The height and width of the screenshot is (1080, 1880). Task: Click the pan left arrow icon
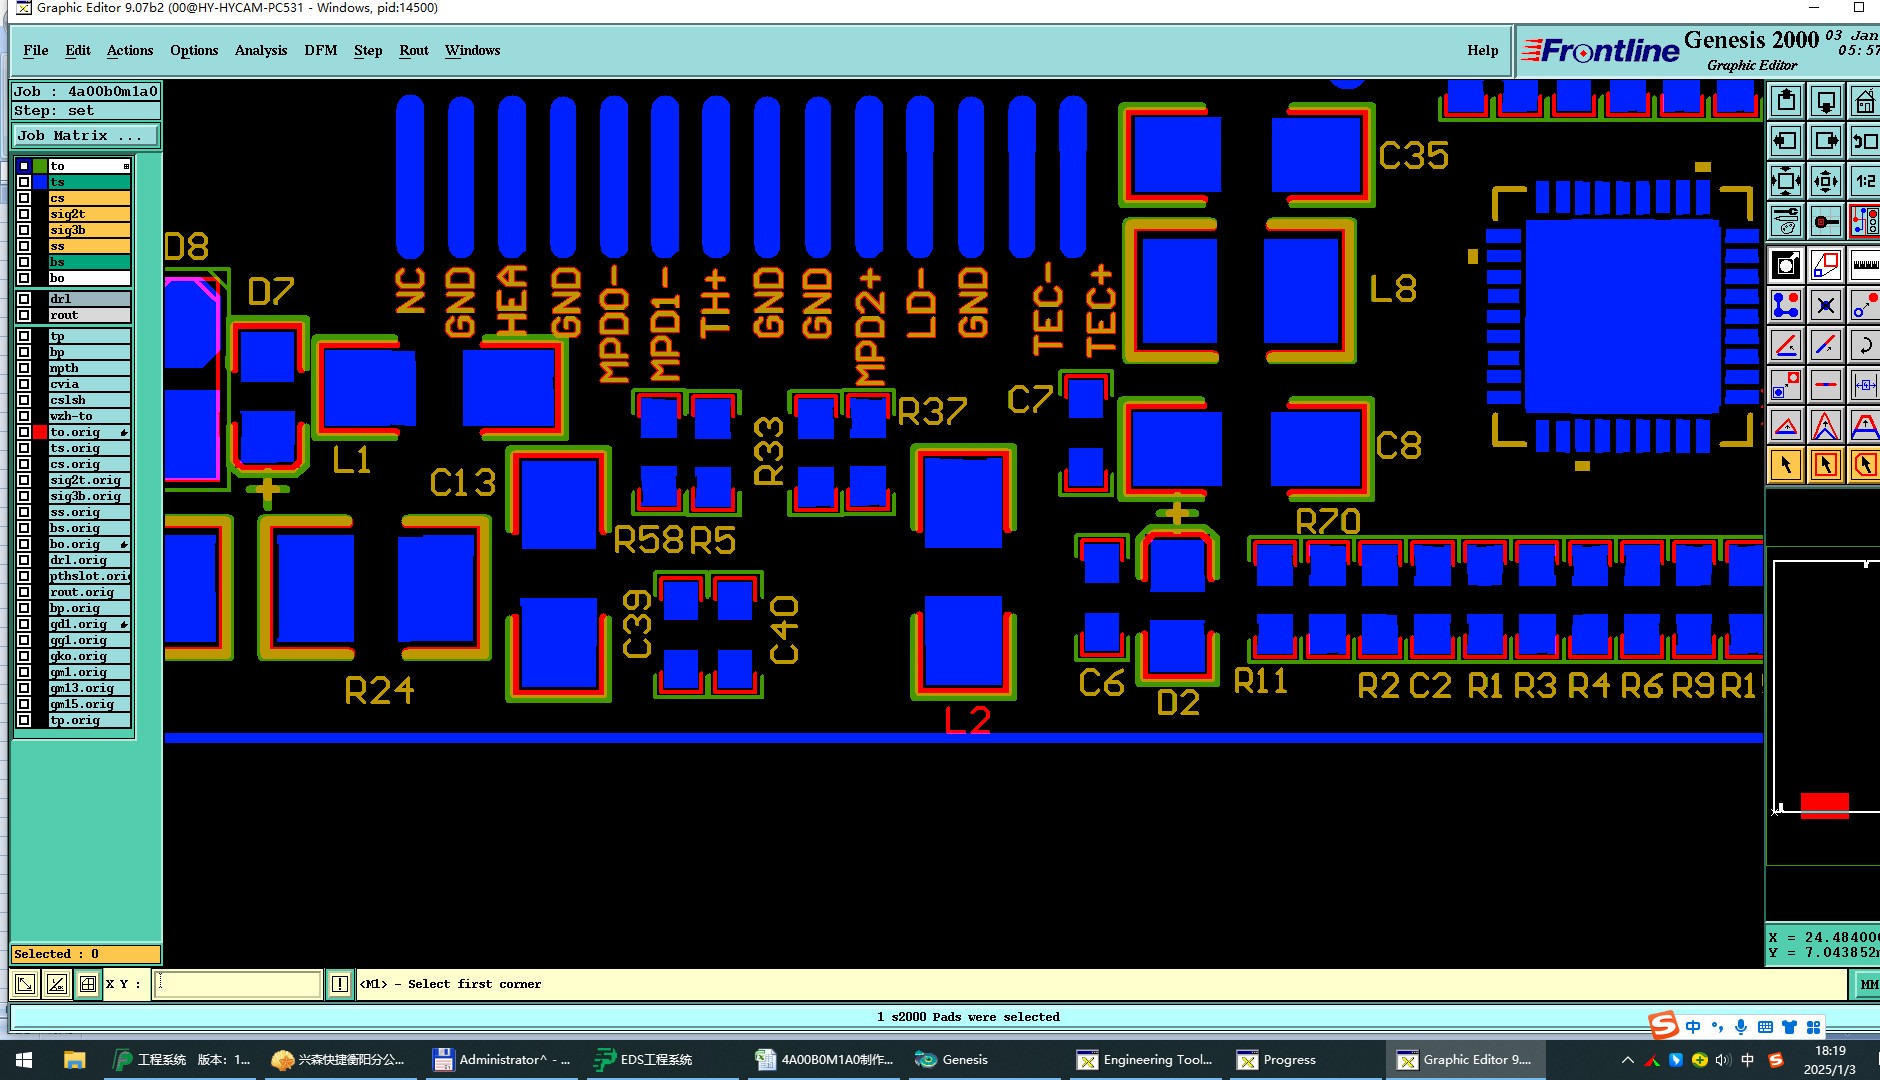click(x=1786, y=141)
